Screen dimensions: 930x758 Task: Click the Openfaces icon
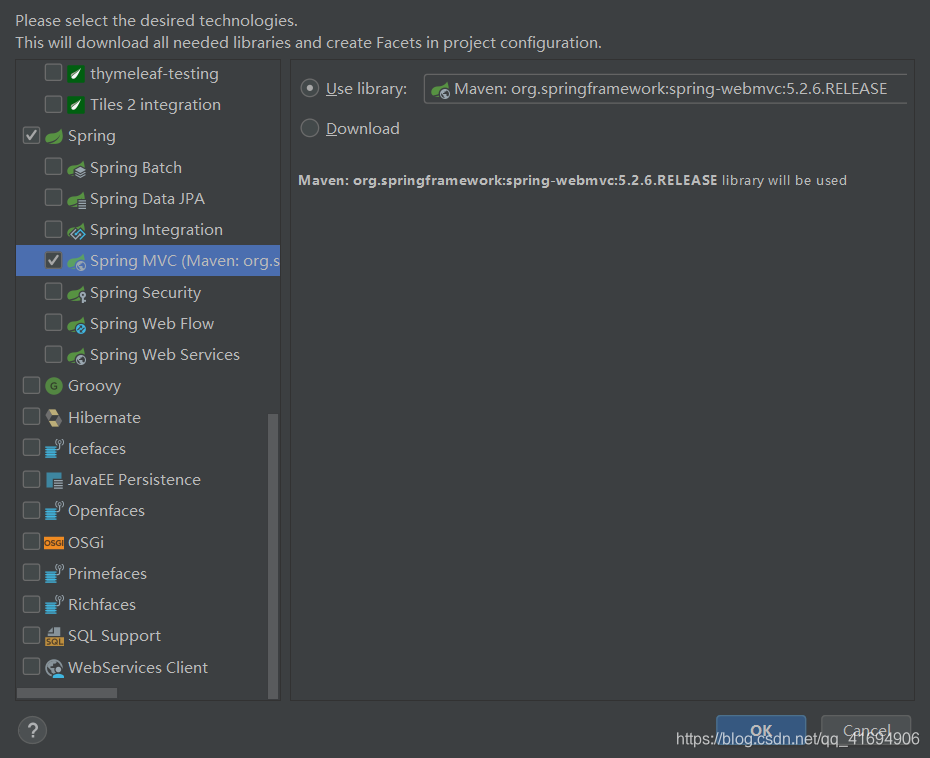click(x=54, y=511)
